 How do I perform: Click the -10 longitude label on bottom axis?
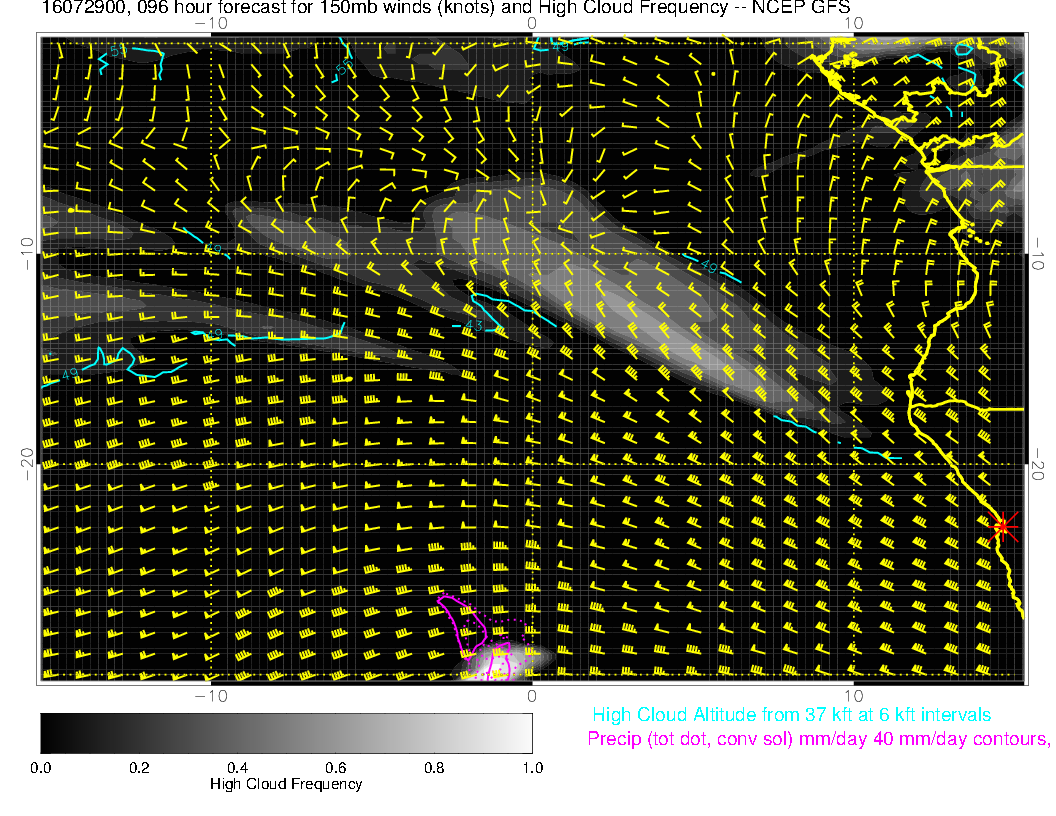click(x=210, y=694)
